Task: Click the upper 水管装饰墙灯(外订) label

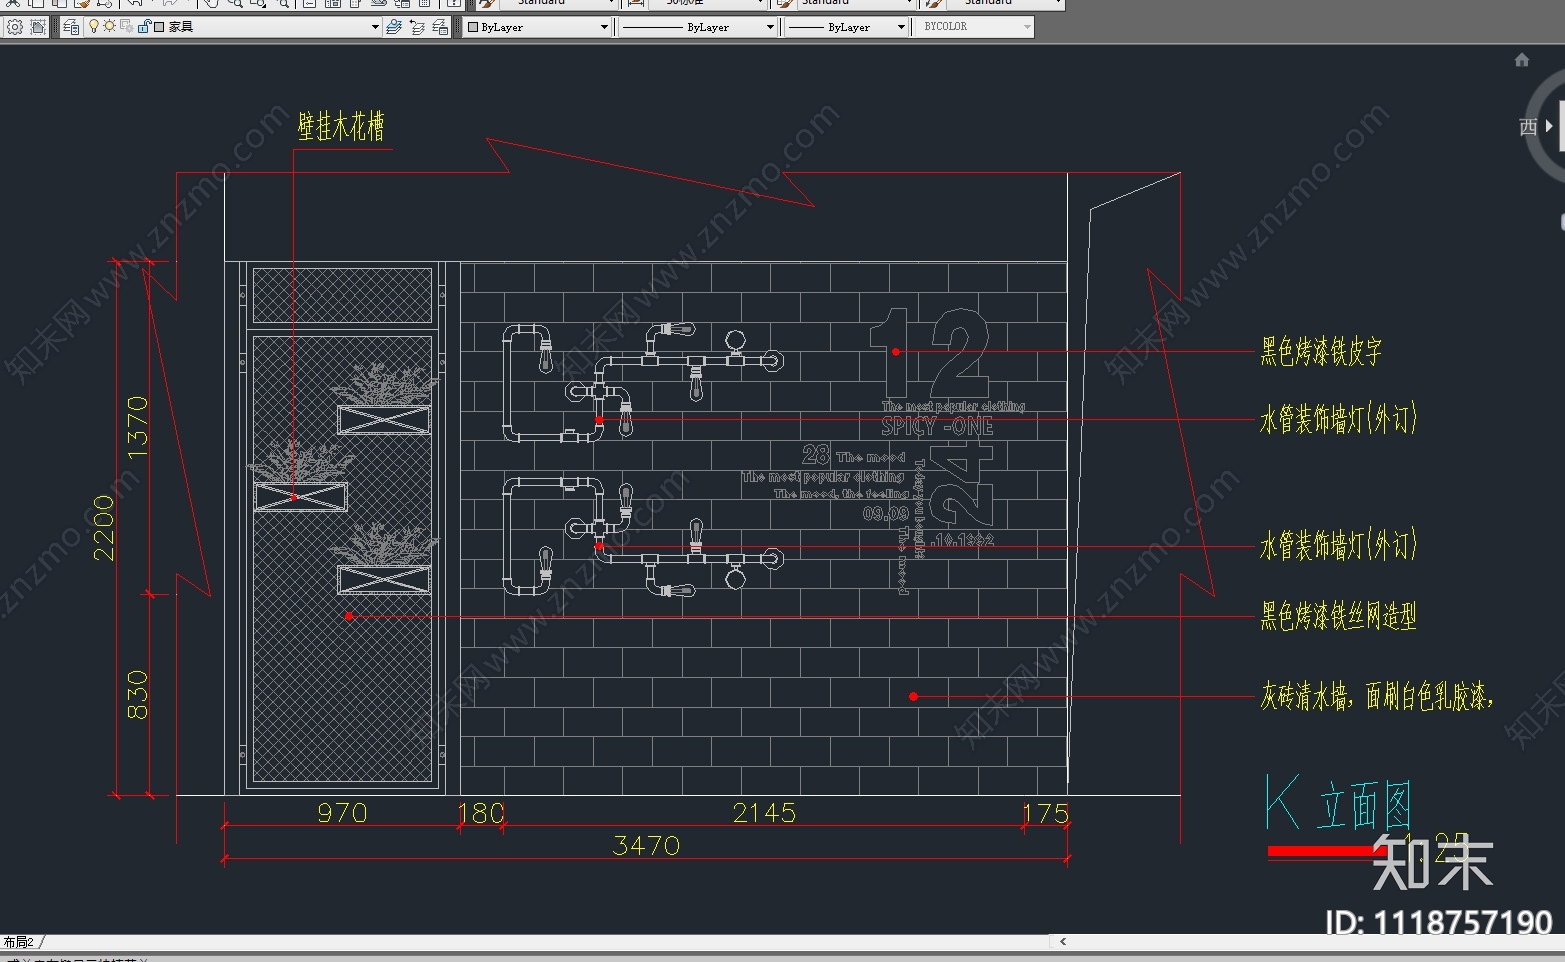Action: (1339, 419)
